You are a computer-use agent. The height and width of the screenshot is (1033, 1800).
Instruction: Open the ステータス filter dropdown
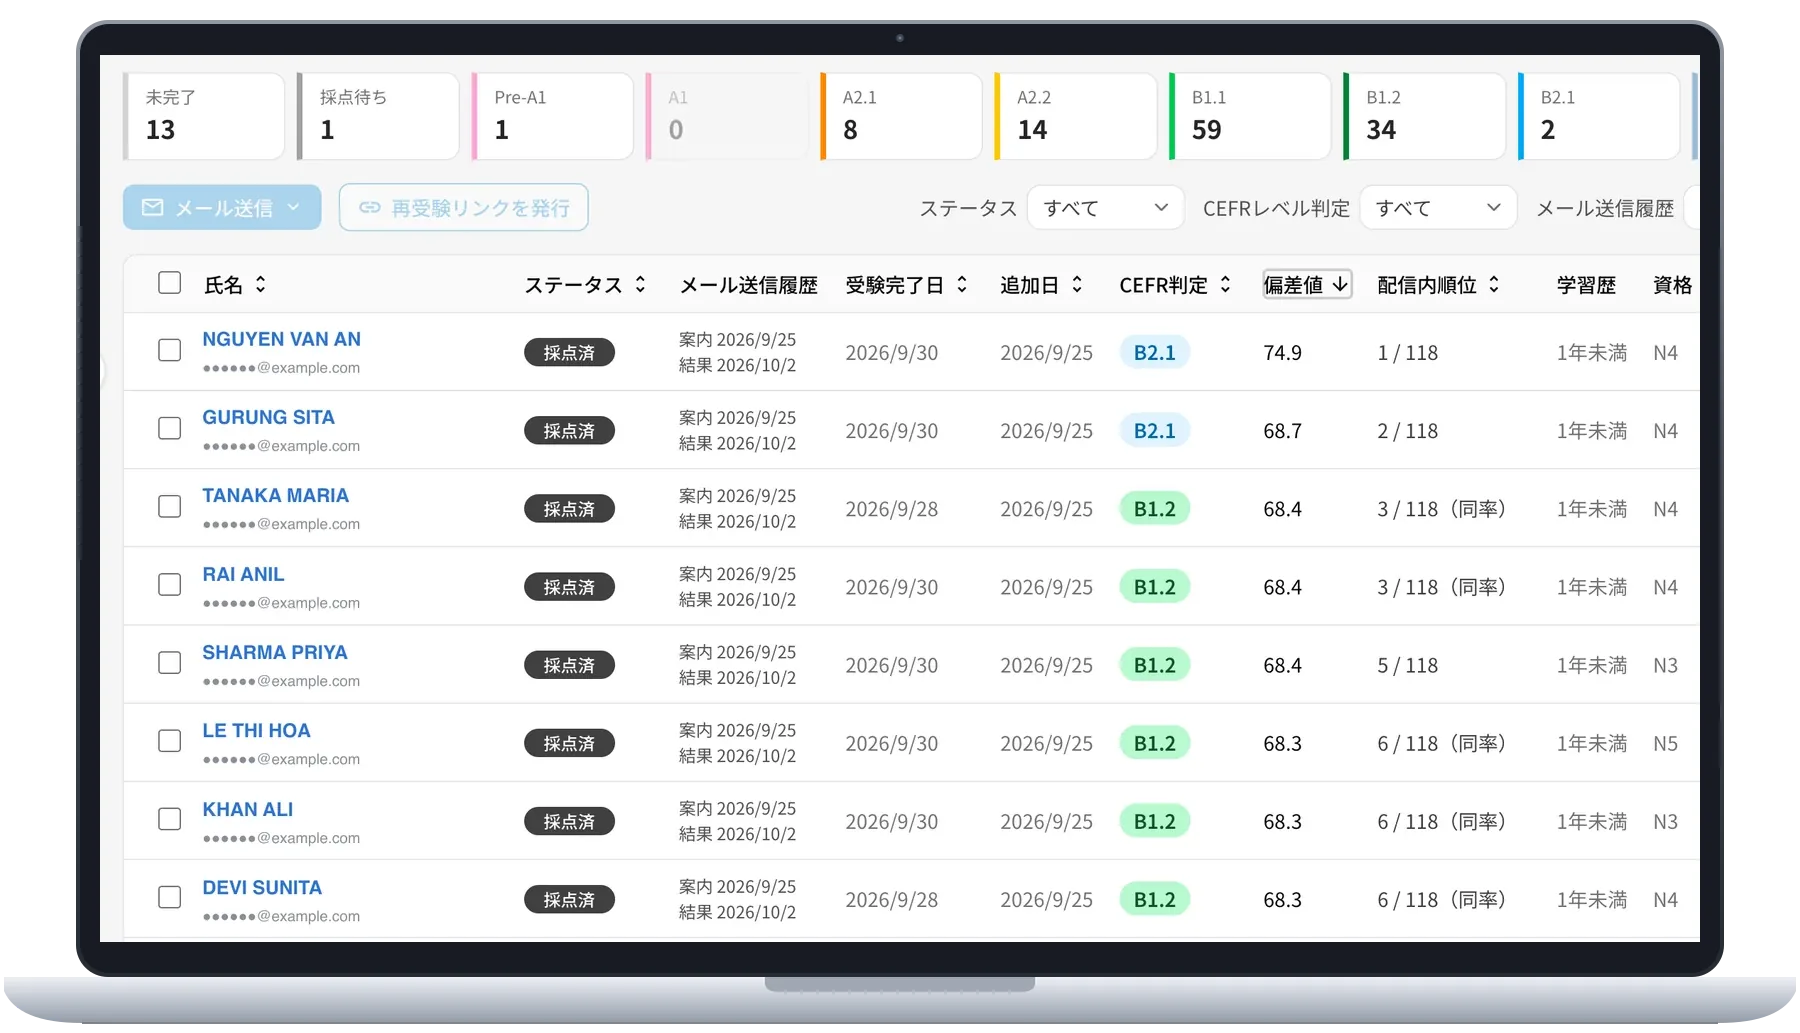click(1106, 208)
